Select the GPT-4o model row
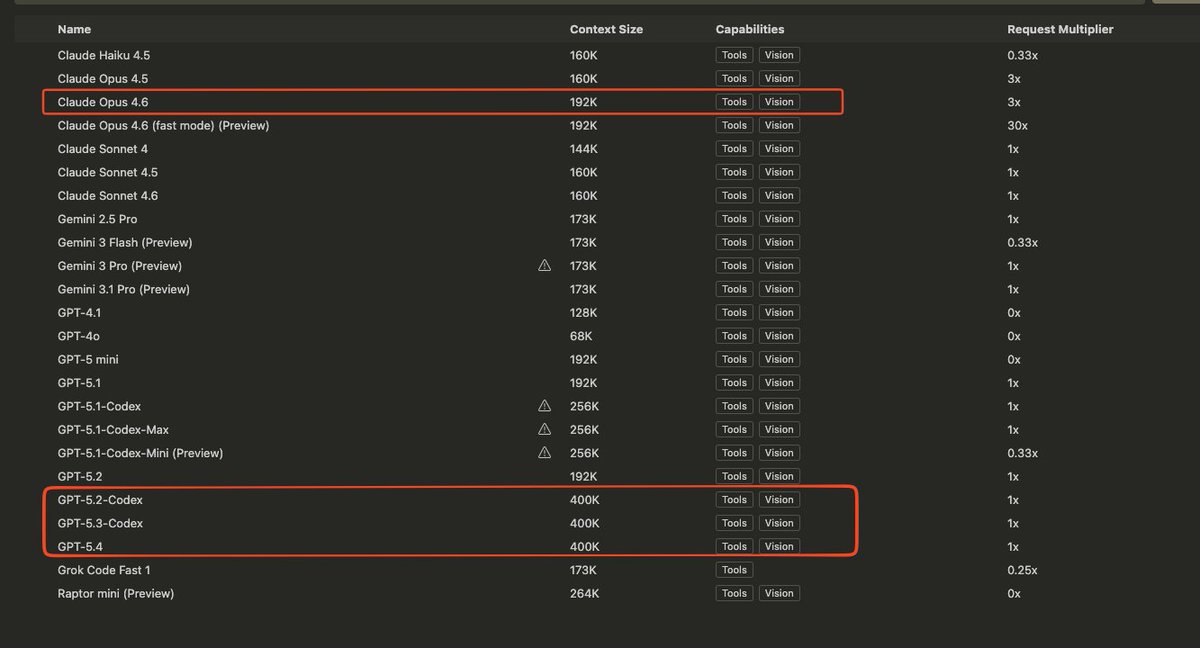 click(600, 336)
